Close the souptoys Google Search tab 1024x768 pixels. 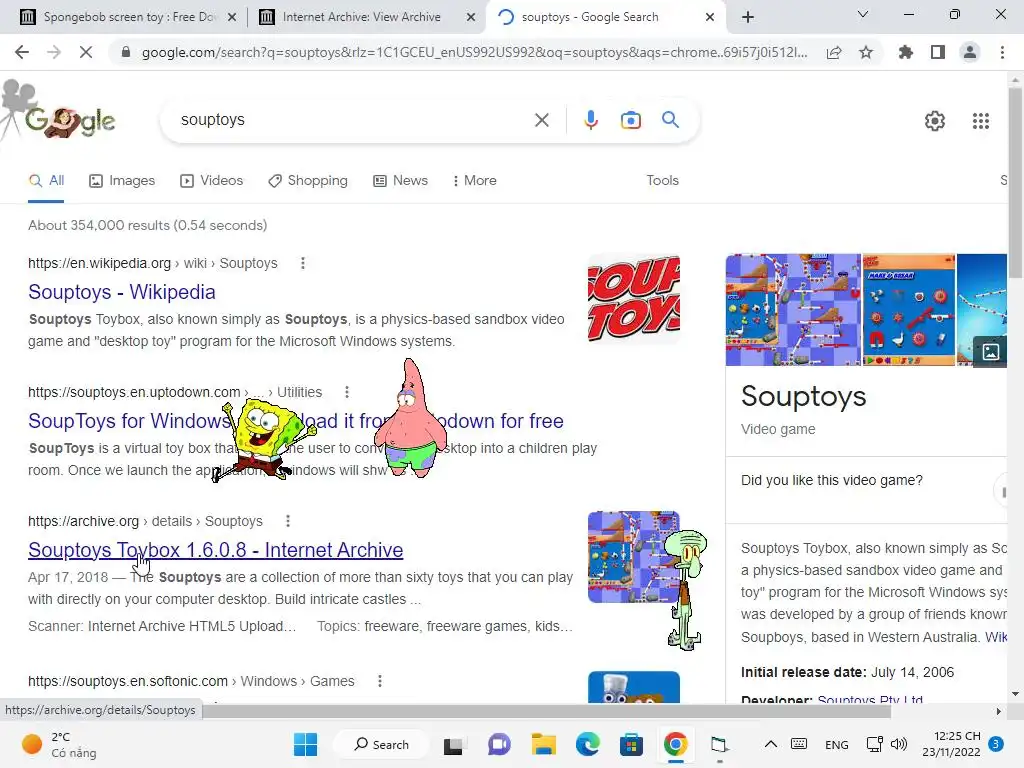tap(710, 18)
